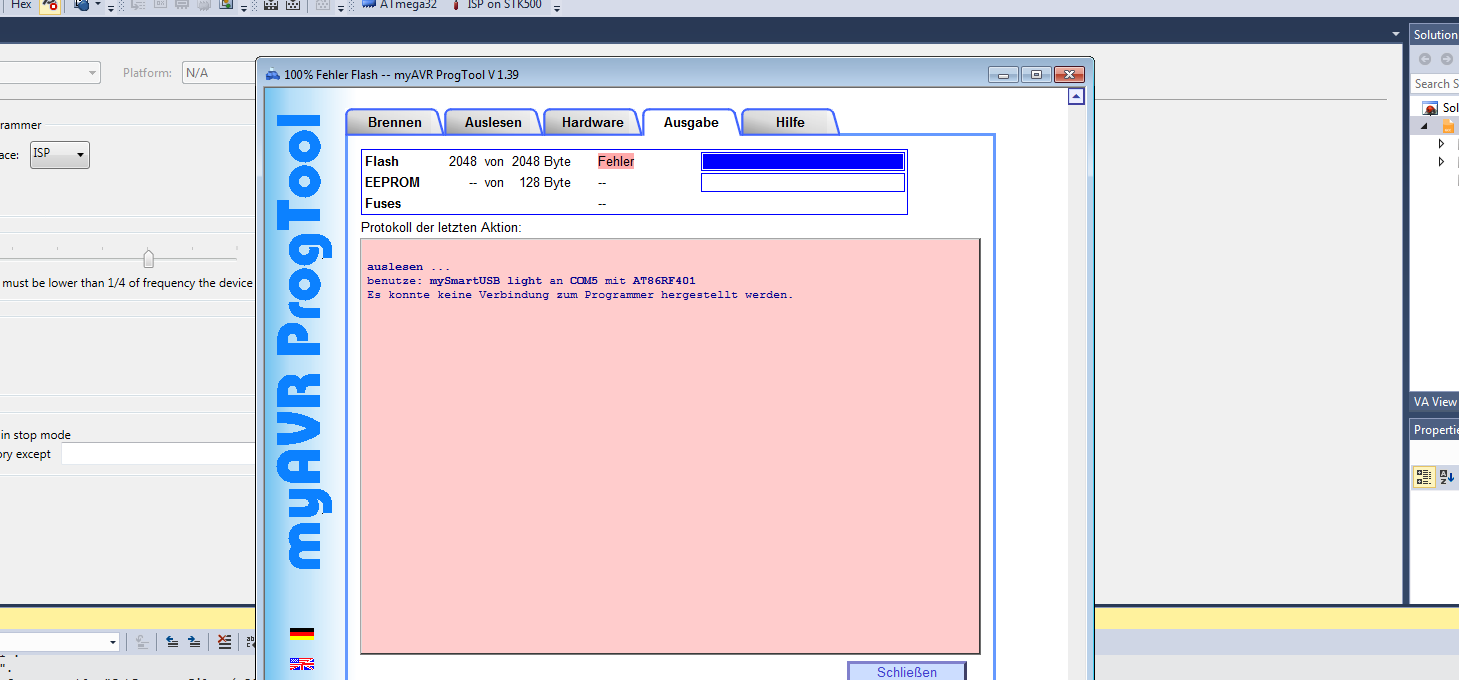Switch language to German via flag icon
This screenshot has height=680, width=1459.
pyautogui.click(x=302, y=633)
